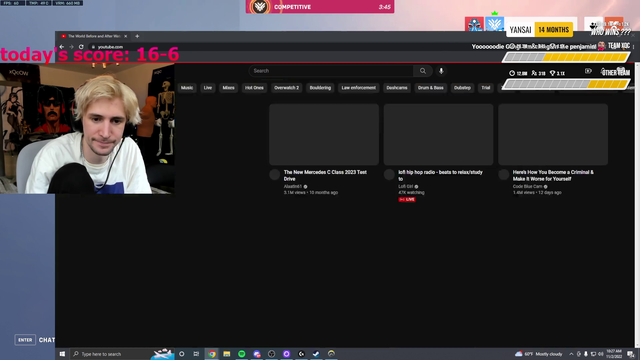640x360 pixels.
Task: Select the Drum & Bass filter chip
Action: click(431, 88)
